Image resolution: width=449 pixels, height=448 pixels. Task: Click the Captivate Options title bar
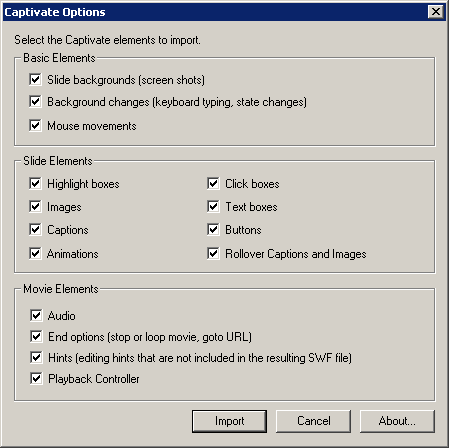[x=213, y=12]
